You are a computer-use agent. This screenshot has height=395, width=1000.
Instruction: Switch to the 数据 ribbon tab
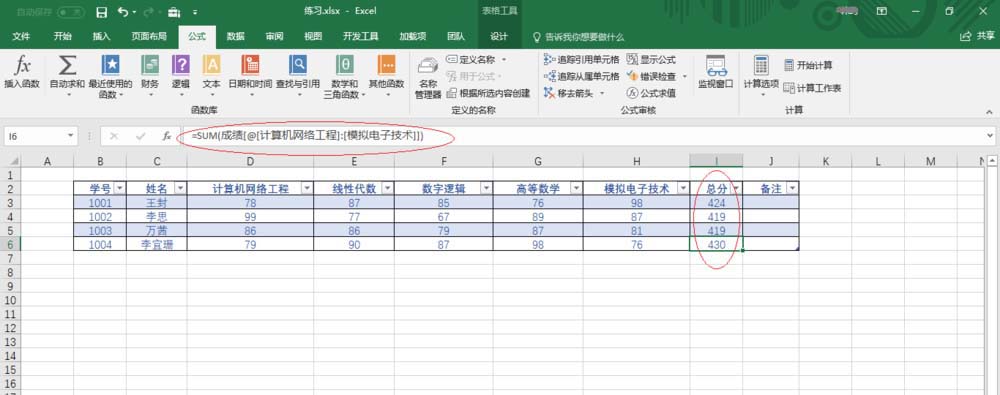(235, 37)
